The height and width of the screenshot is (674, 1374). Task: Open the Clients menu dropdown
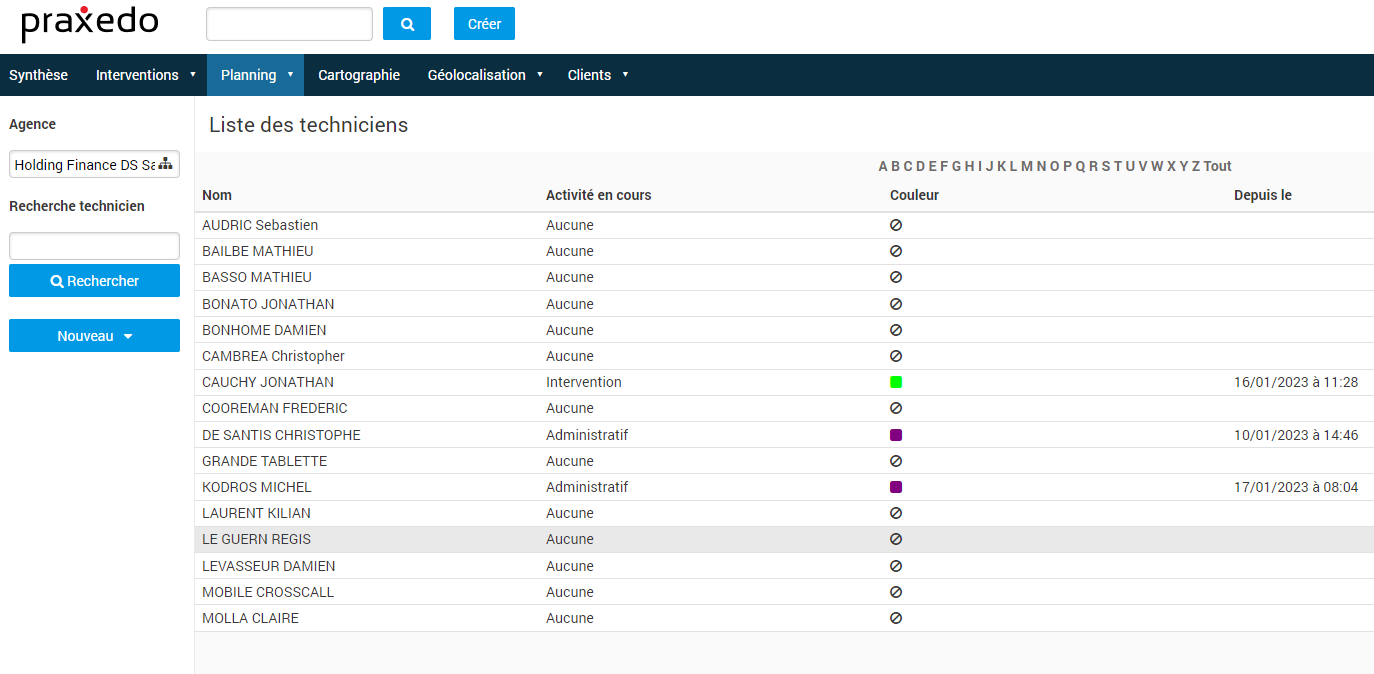[598, 75]
